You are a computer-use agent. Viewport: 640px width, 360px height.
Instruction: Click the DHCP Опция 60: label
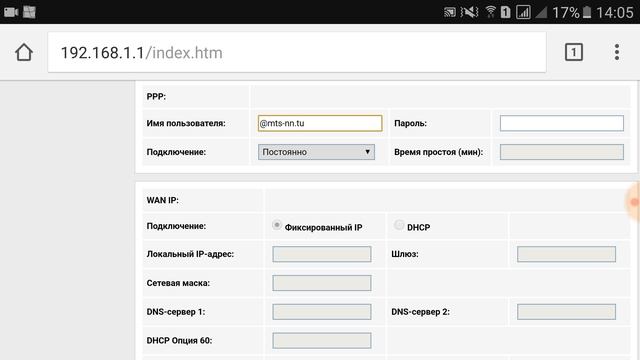[x=179, y=340]
